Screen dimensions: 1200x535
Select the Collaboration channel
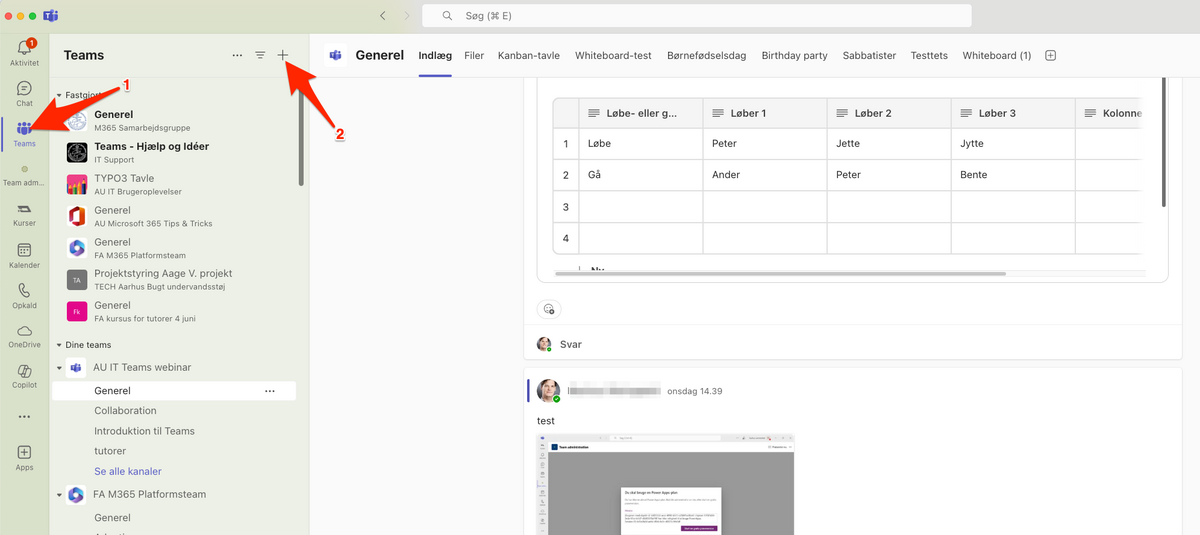pyautogui.click(x=125, y=411)
